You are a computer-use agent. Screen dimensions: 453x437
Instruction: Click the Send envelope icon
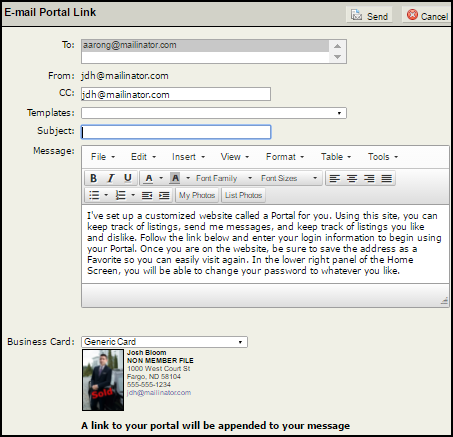pos(356,15)
